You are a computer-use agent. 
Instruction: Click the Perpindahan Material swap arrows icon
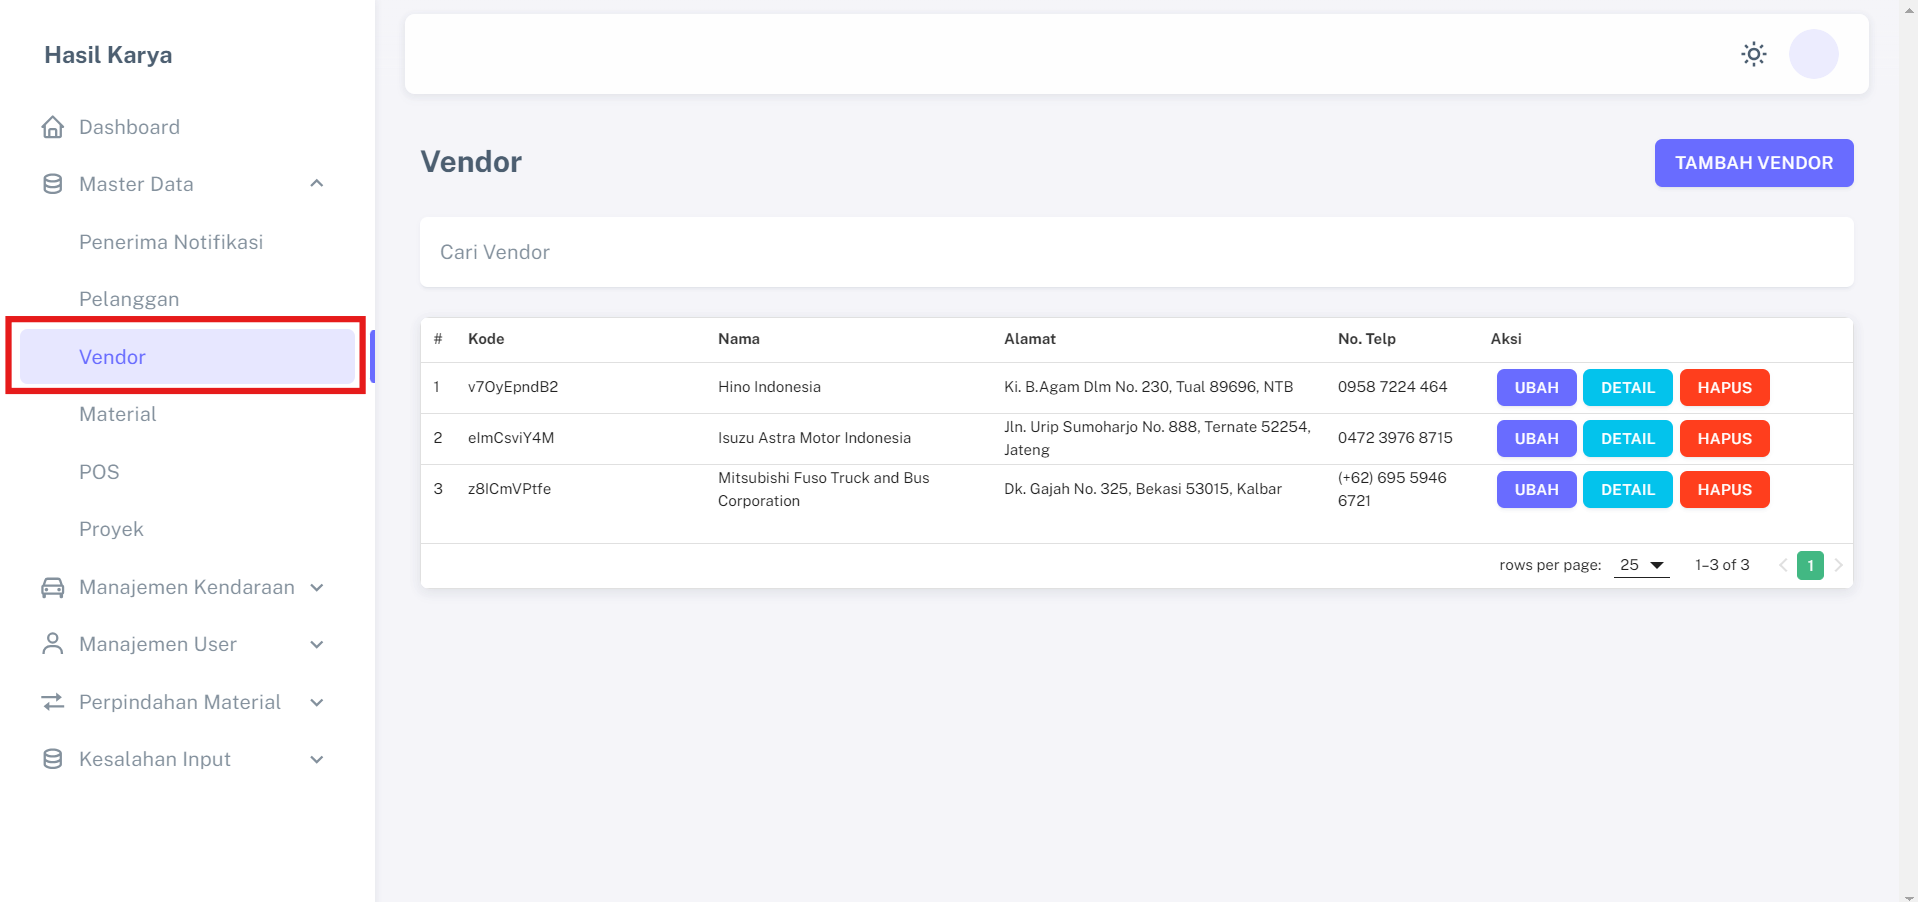(x=53, y=702)
